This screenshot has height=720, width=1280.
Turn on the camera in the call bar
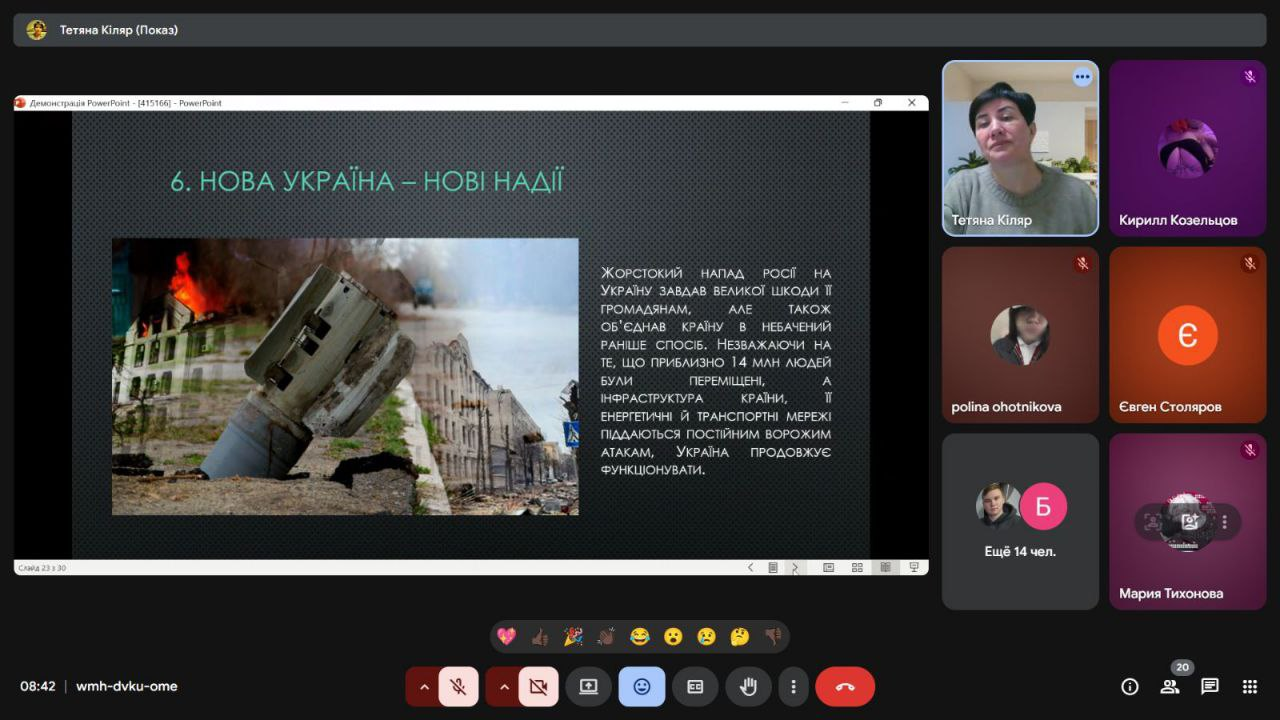(538, 687)
